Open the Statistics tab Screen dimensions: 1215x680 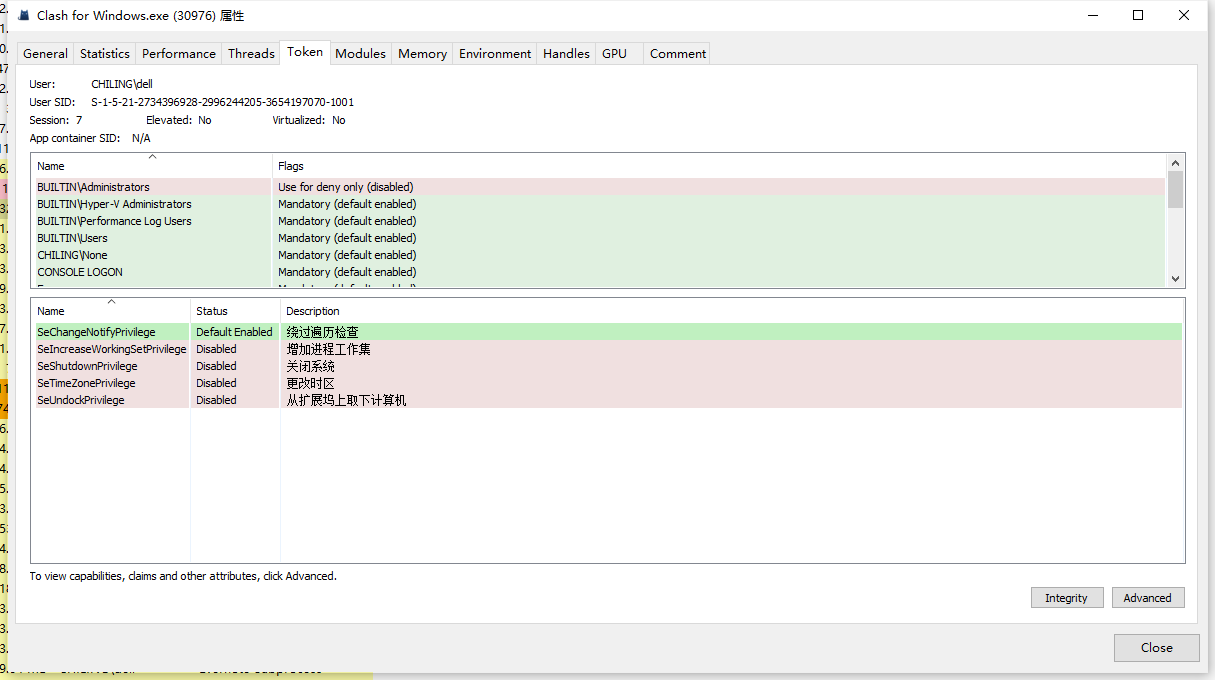(x=105, y=54)
